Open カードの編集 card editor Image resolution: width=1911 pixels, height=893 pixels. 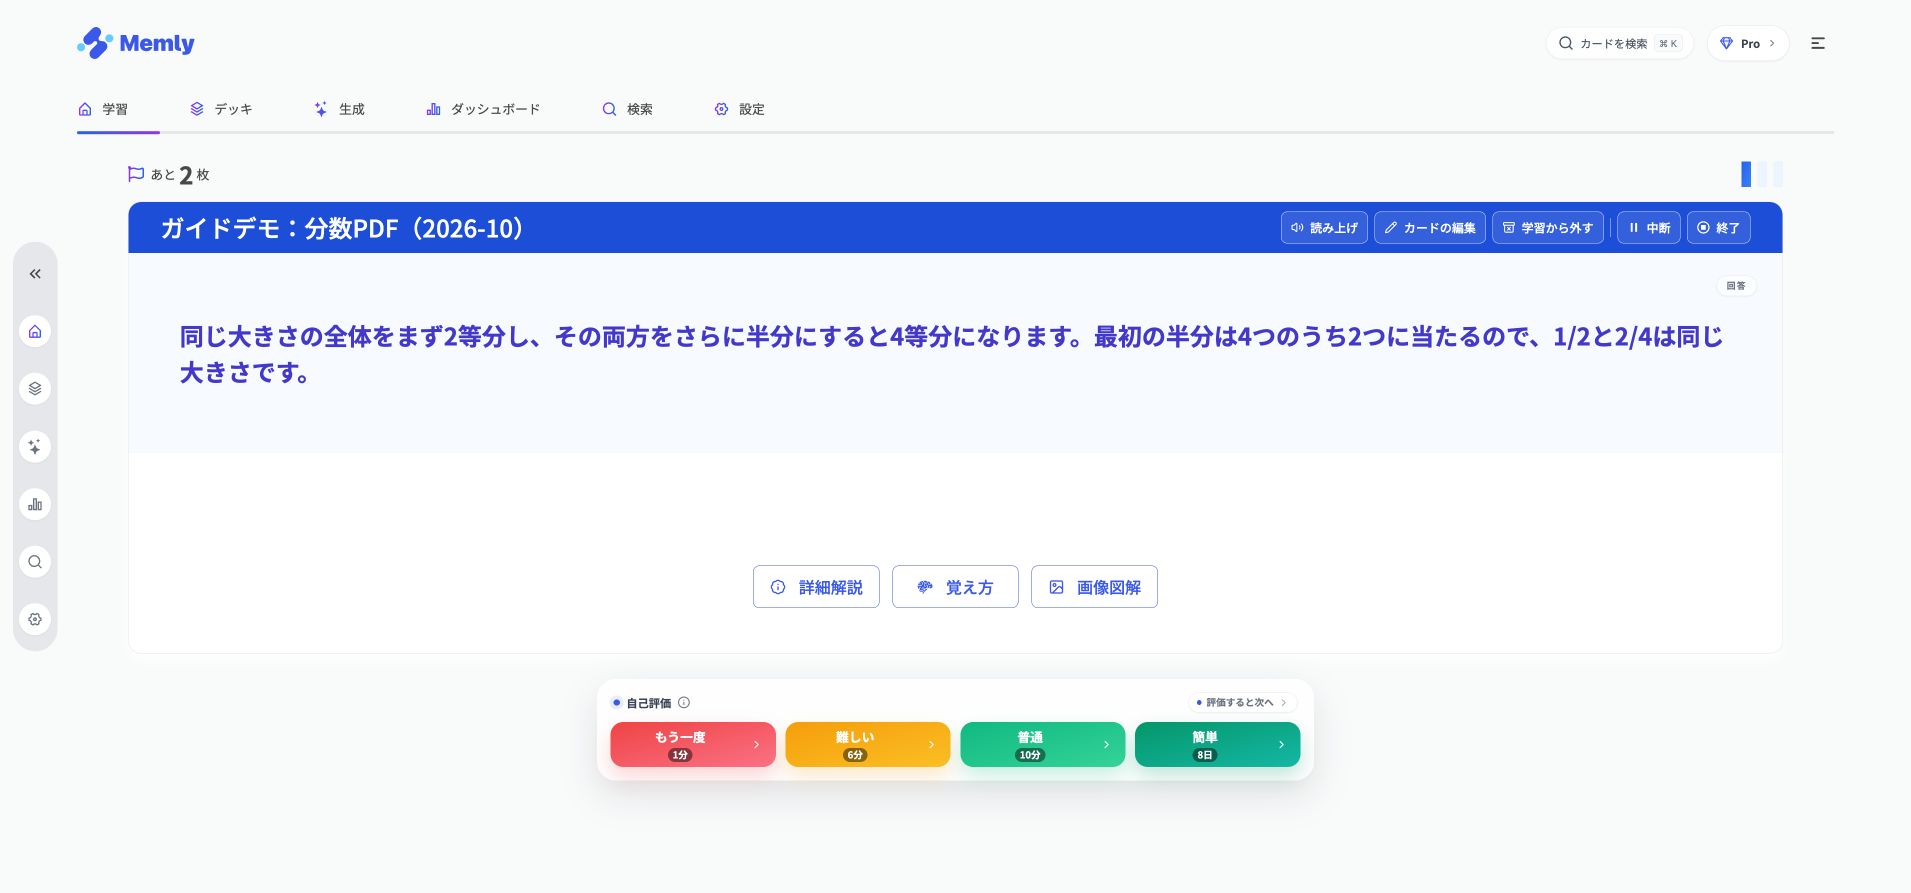pos(1430,228)
